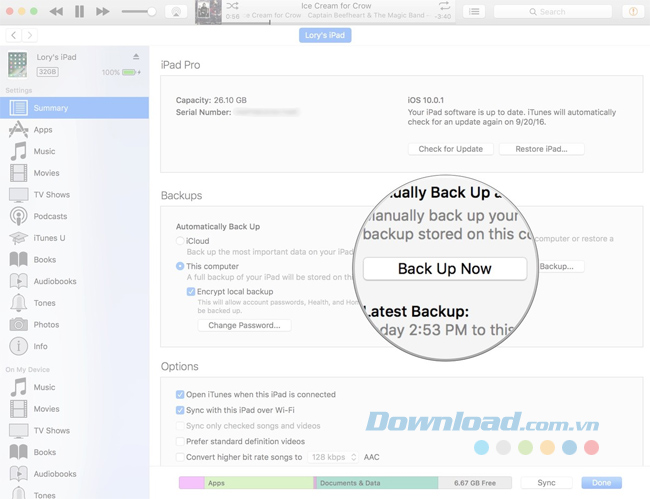Image resolution: width=650 pixels, height=499 pixels.
Task: Click the Books icon under Settings
Action: 19,259
